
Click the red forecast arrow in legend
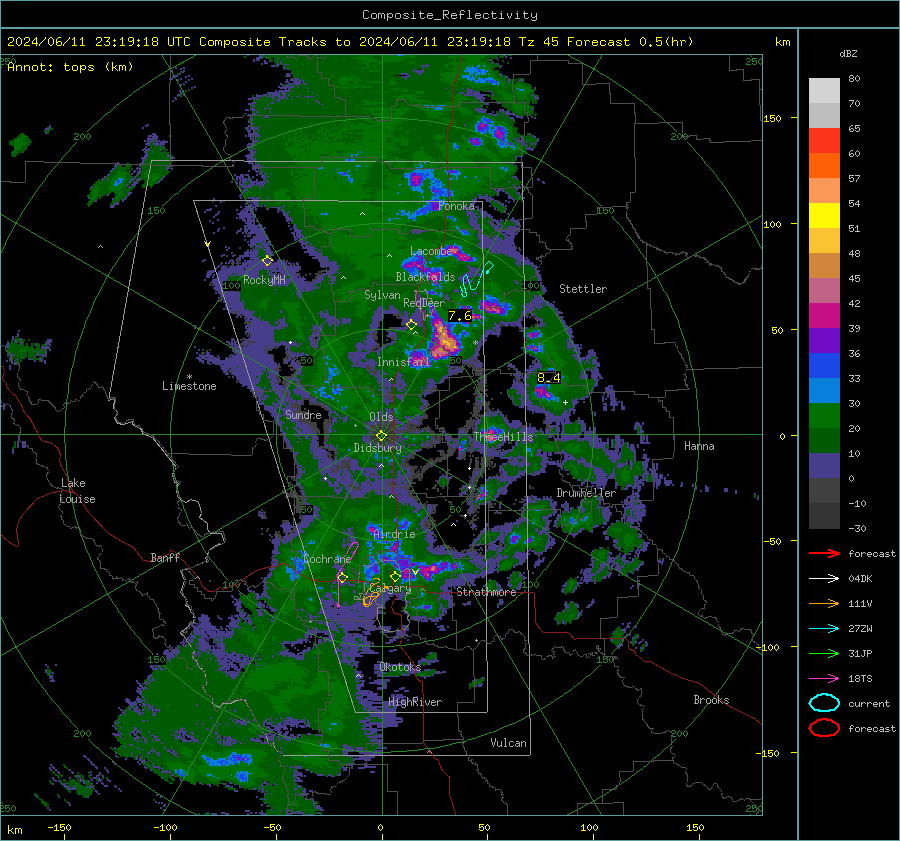(824, 553)
